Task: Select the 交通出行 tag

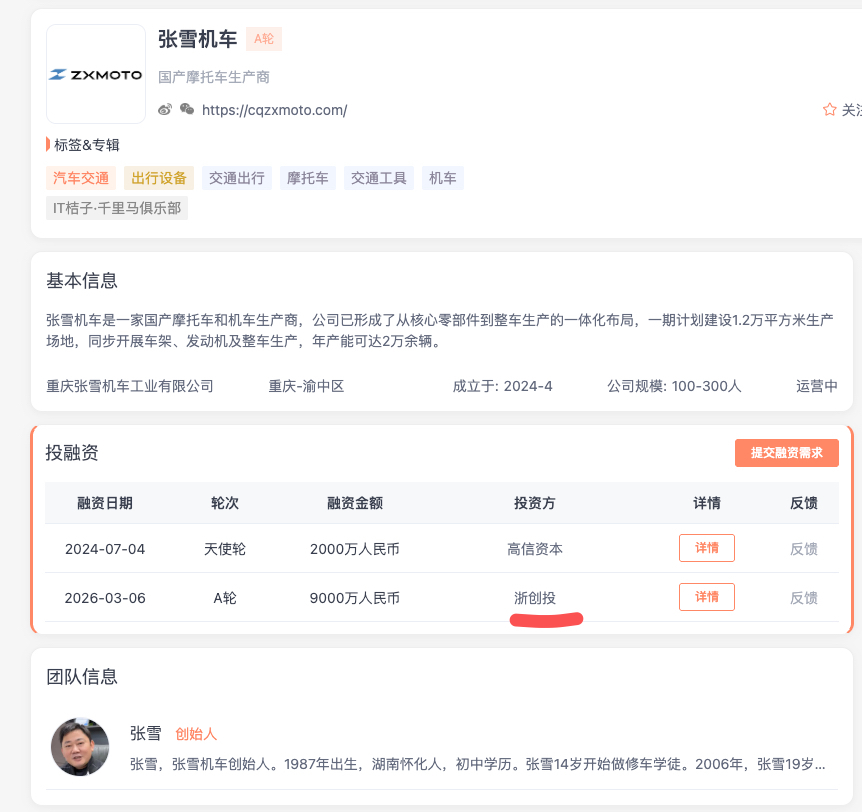Action: (x=237, y=178)
